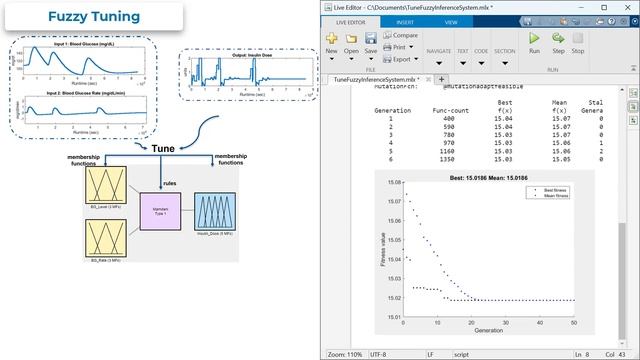Screen dimensions: 640x360
Task: Switch to the LIVE EDITOR tab
Action: pyautogui.click(x=351, y=22)
